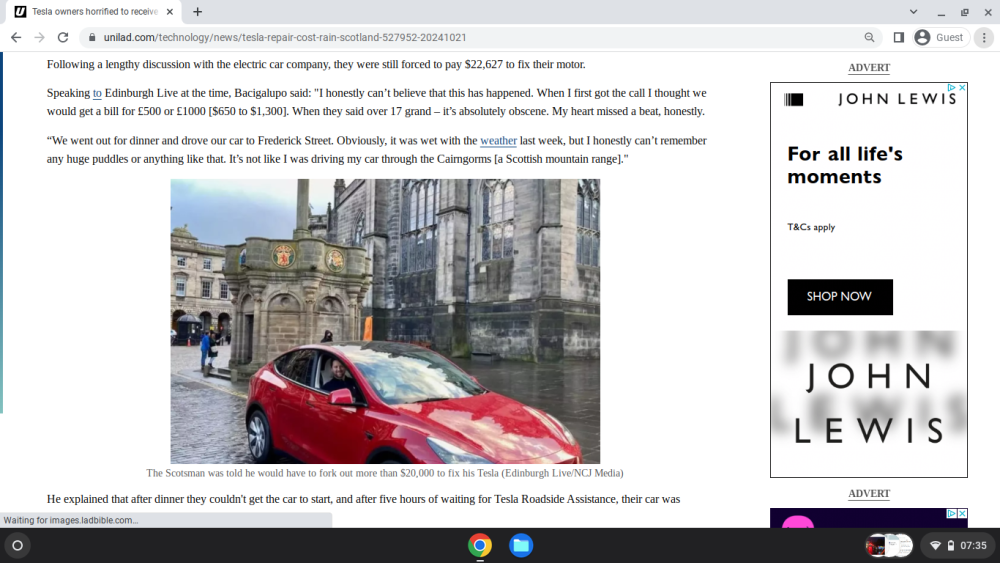View site information via padlock icon

[92, 38]
